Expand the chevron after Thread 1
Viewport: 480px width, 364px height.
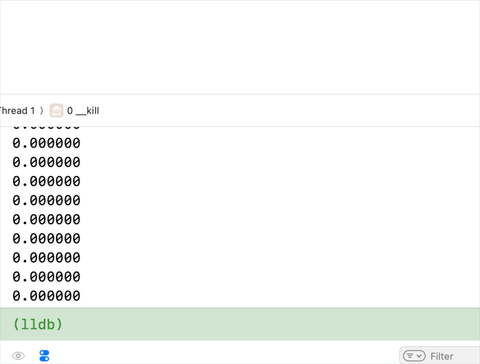point(42,111)
